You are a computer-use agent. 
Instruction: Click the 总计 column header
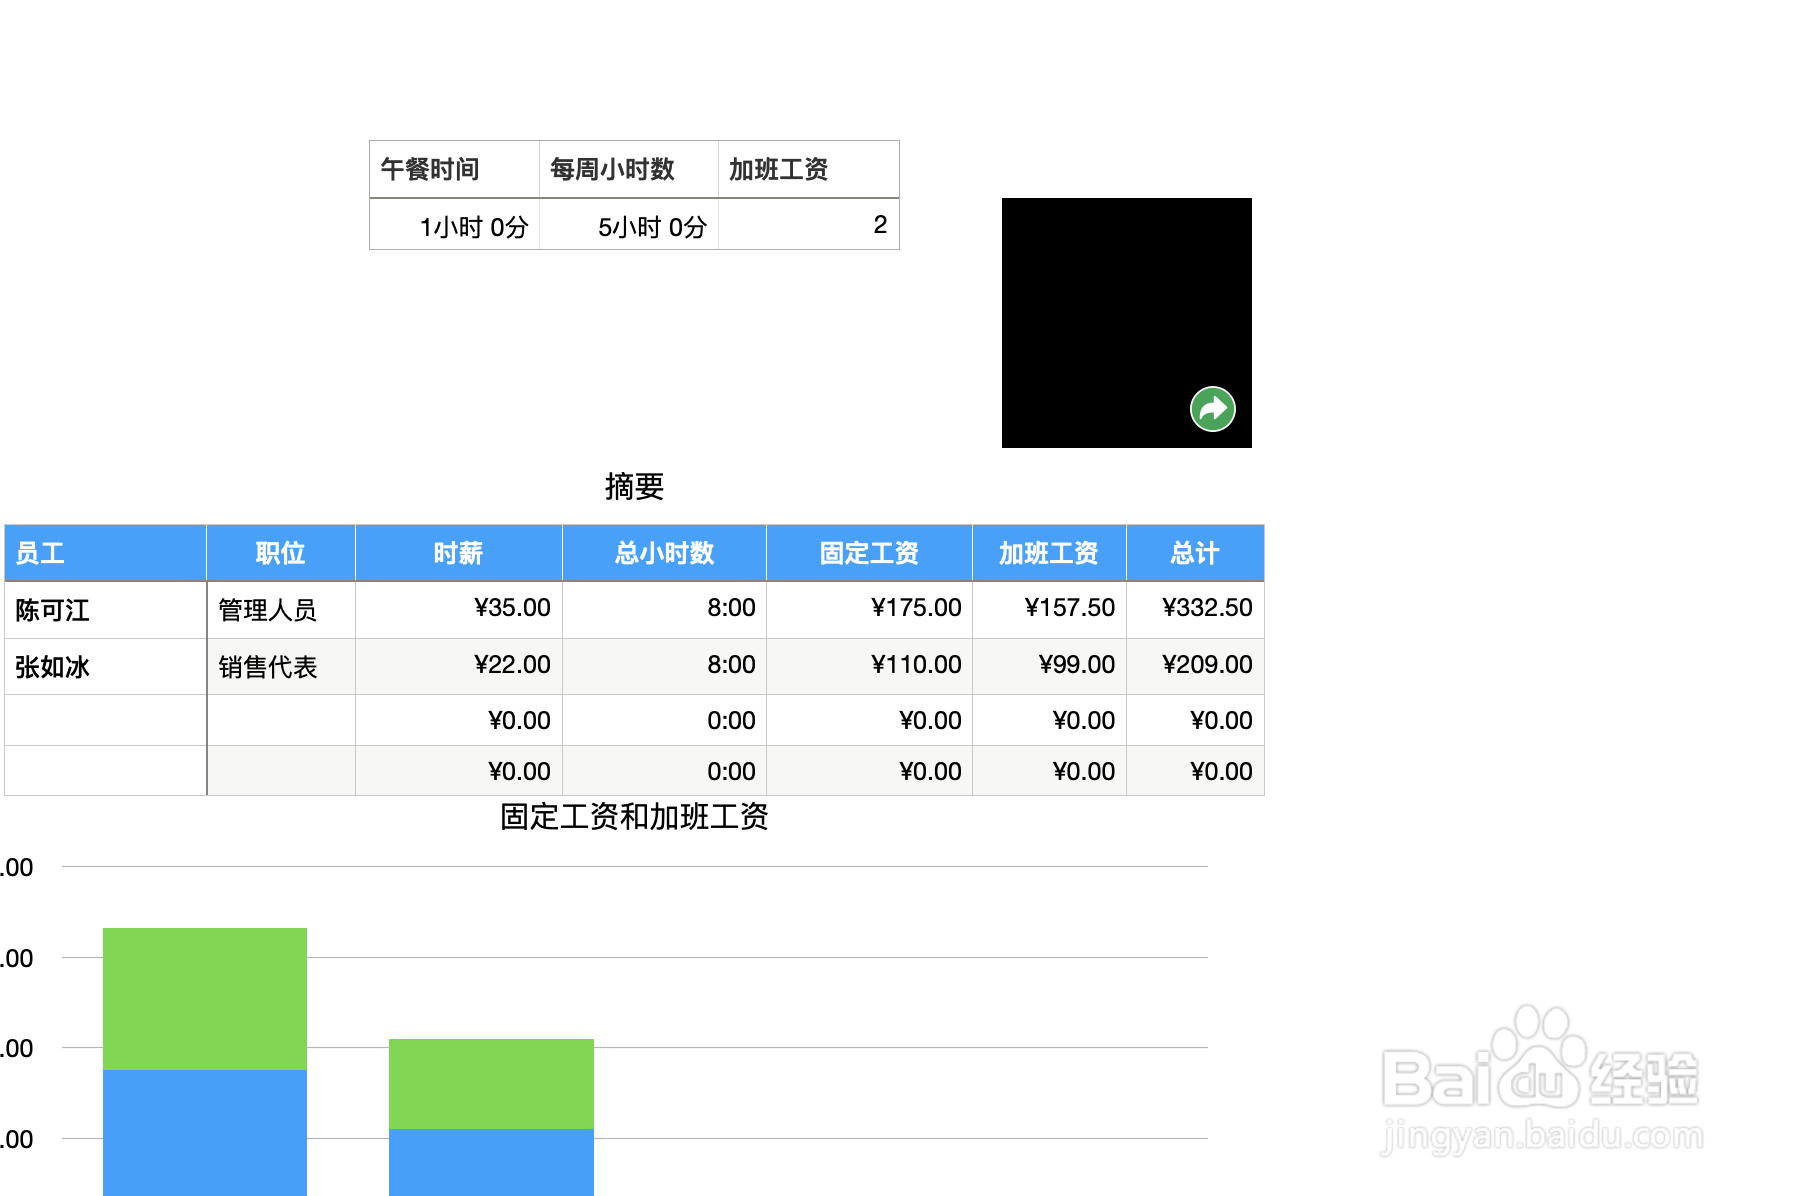point(1194,553)
